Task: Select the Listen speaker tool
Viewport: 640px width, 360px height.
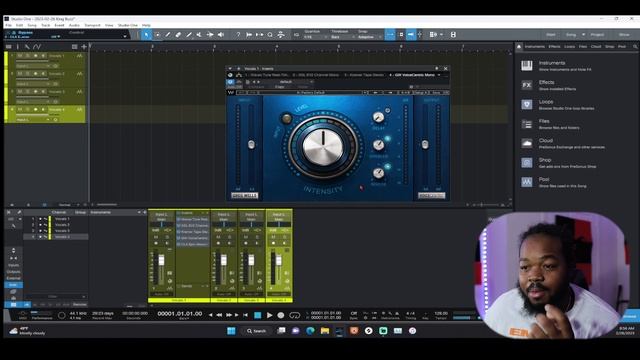Action: (x=221, y=35)
